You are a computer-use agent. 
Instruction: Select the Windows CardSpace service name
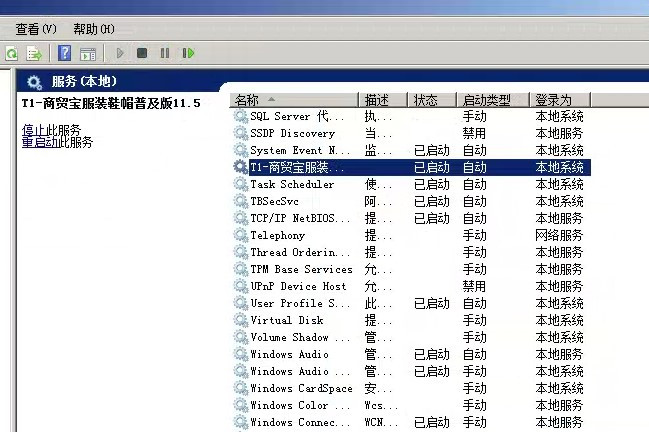301,388
